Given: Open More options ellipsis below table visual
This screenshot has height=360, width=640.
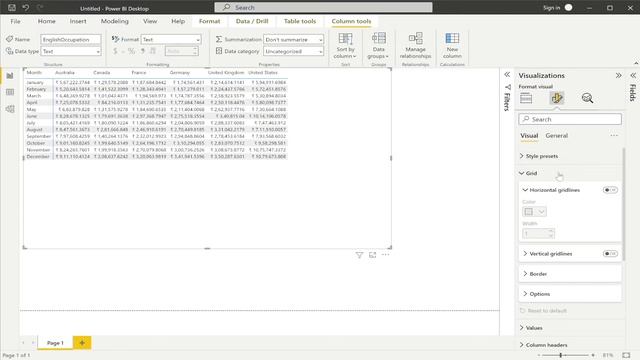Looking at the screenshot, I should tap(385, 255).
